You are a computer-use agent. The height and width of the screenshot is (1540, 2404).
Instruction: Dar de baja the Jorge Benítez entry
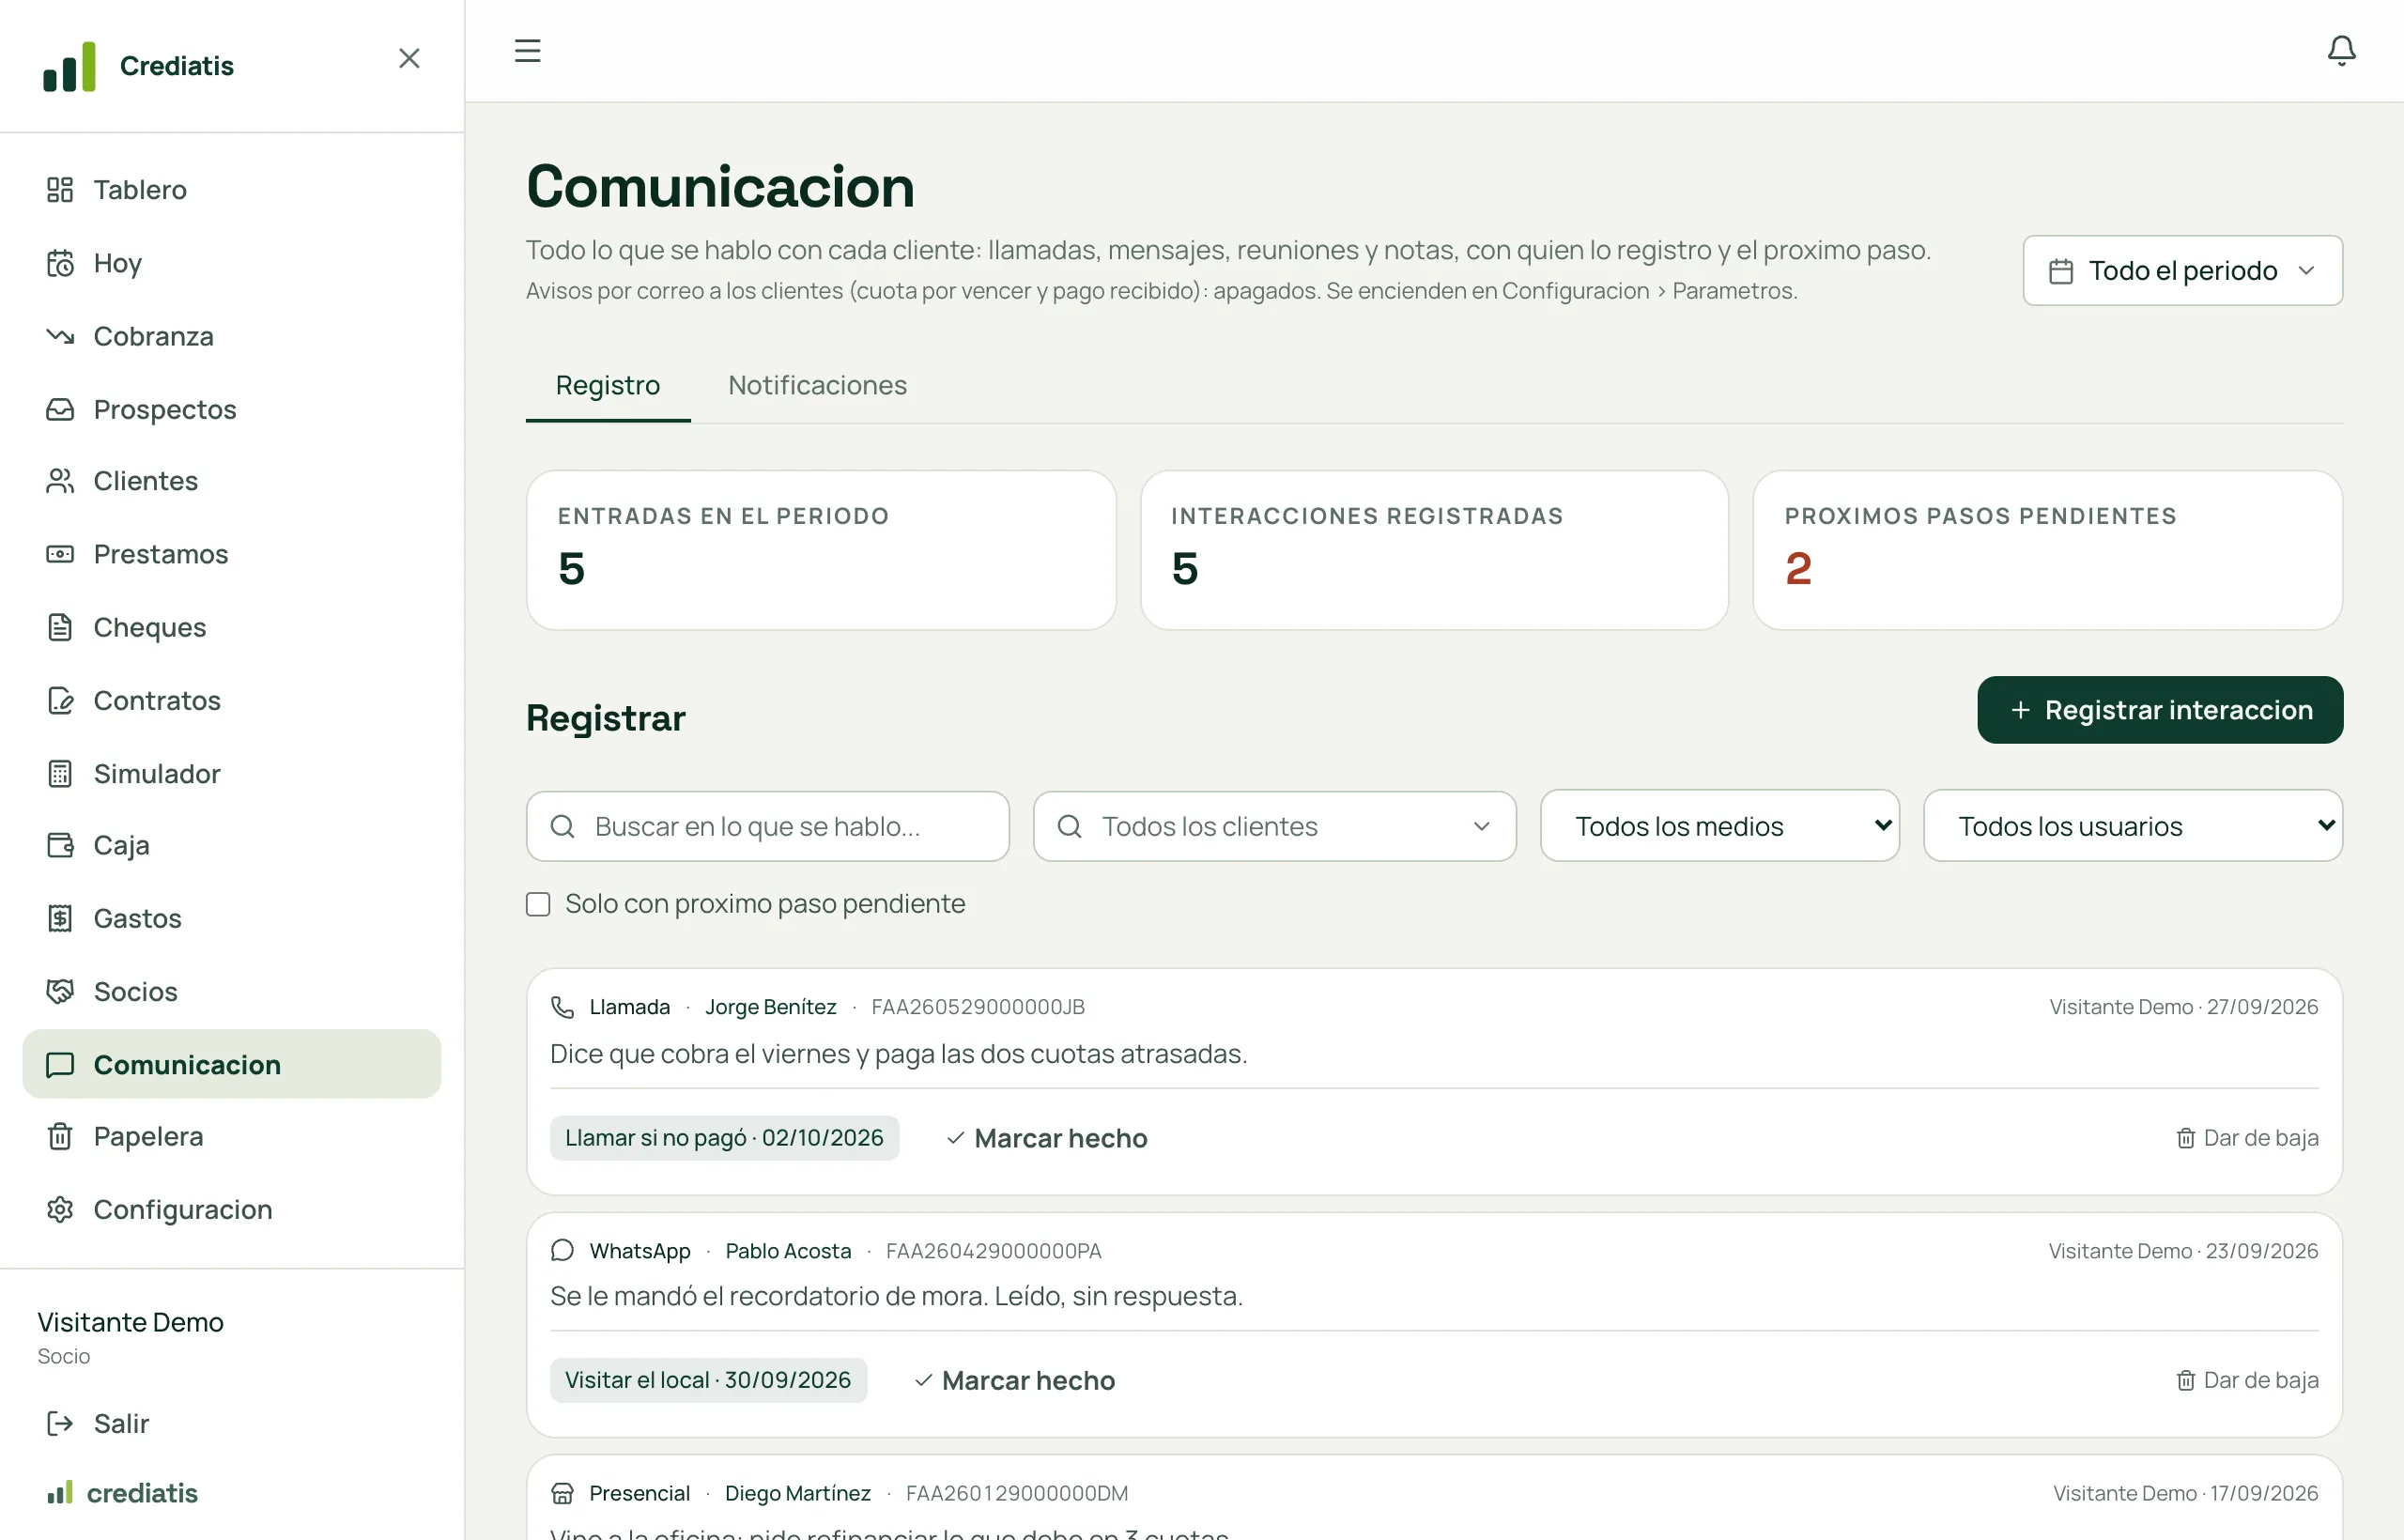(x=2246, y=1138)
